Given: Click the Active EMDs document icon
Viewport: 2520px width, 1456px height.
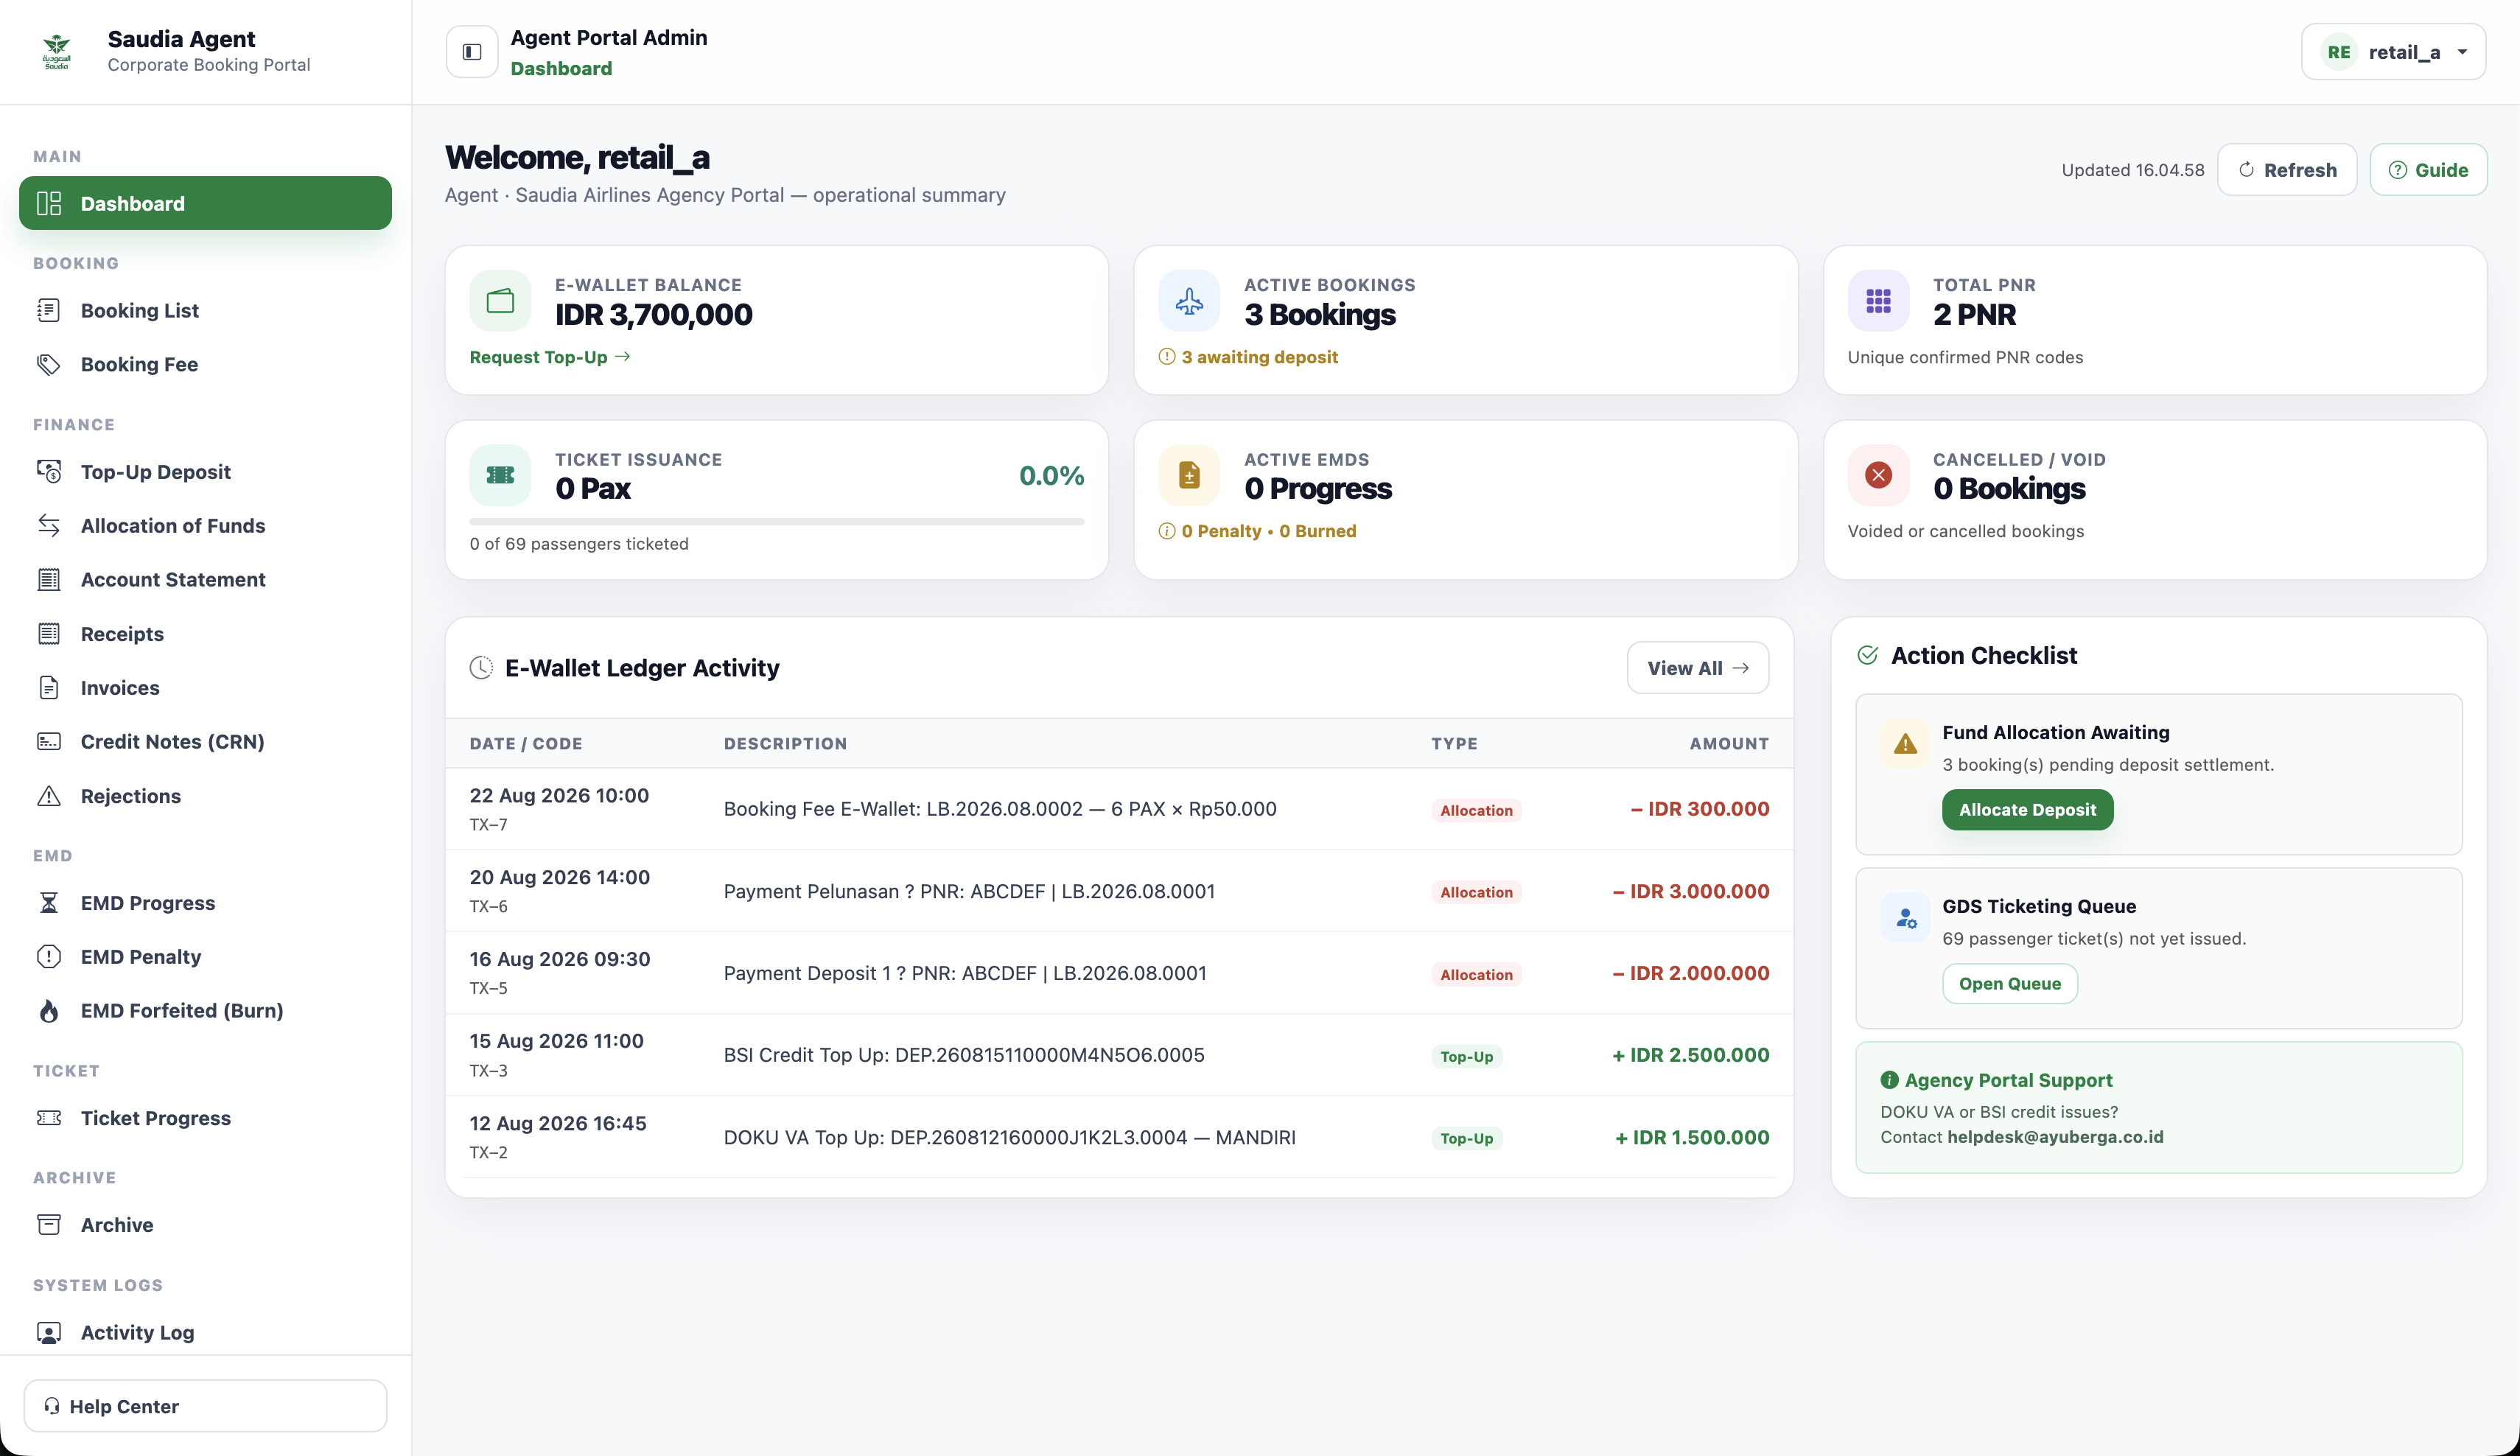Looking at the screenshot, I should pyautogui.click(x=1189, y=475).
